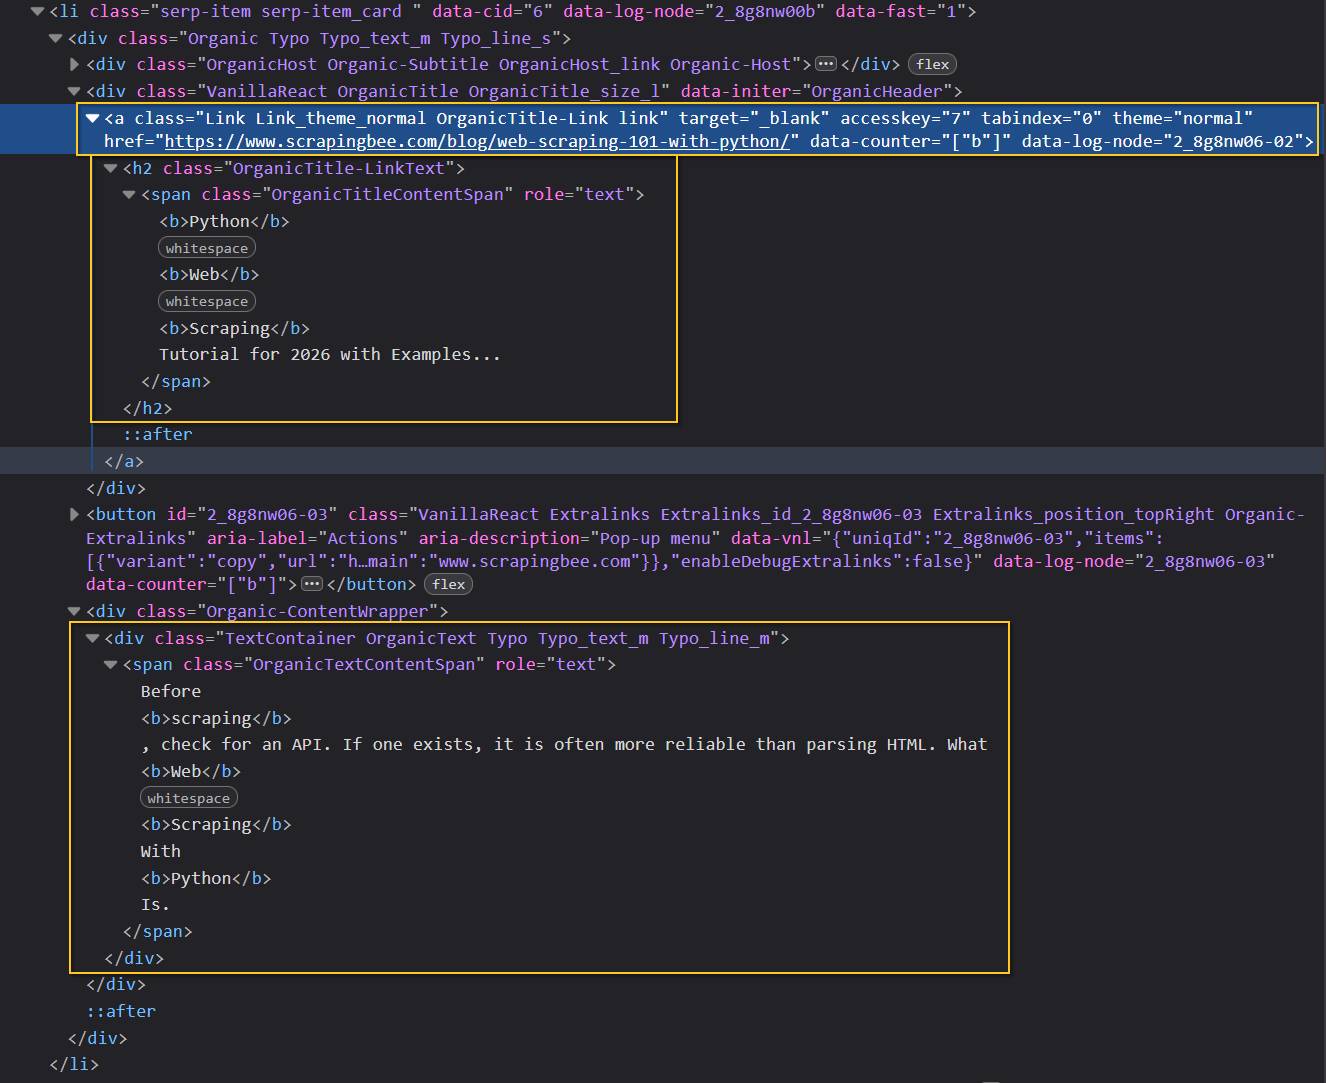Expand the OrganicHost div node
The width and height of the screenshot is (1326, 1083).
click(75, 64)
